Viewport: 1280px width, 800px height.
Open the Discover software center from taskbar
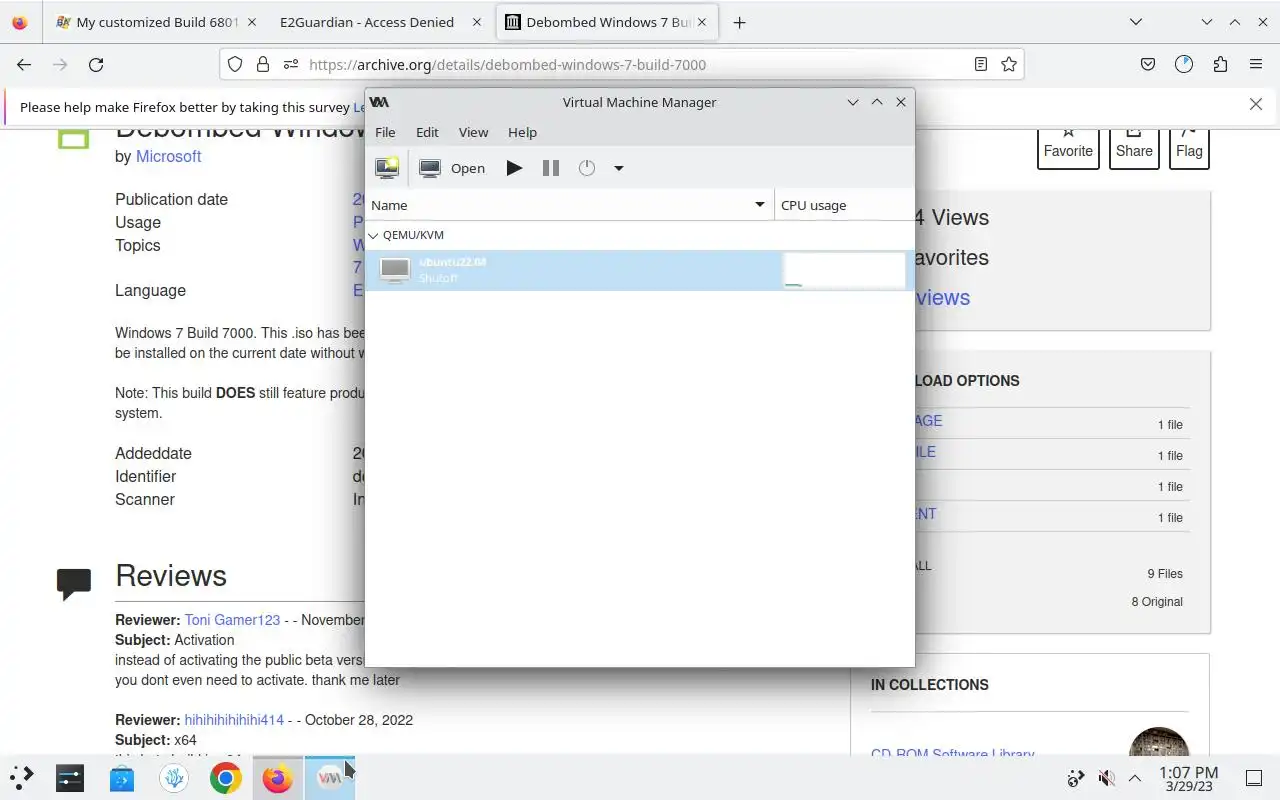point(122,777)
